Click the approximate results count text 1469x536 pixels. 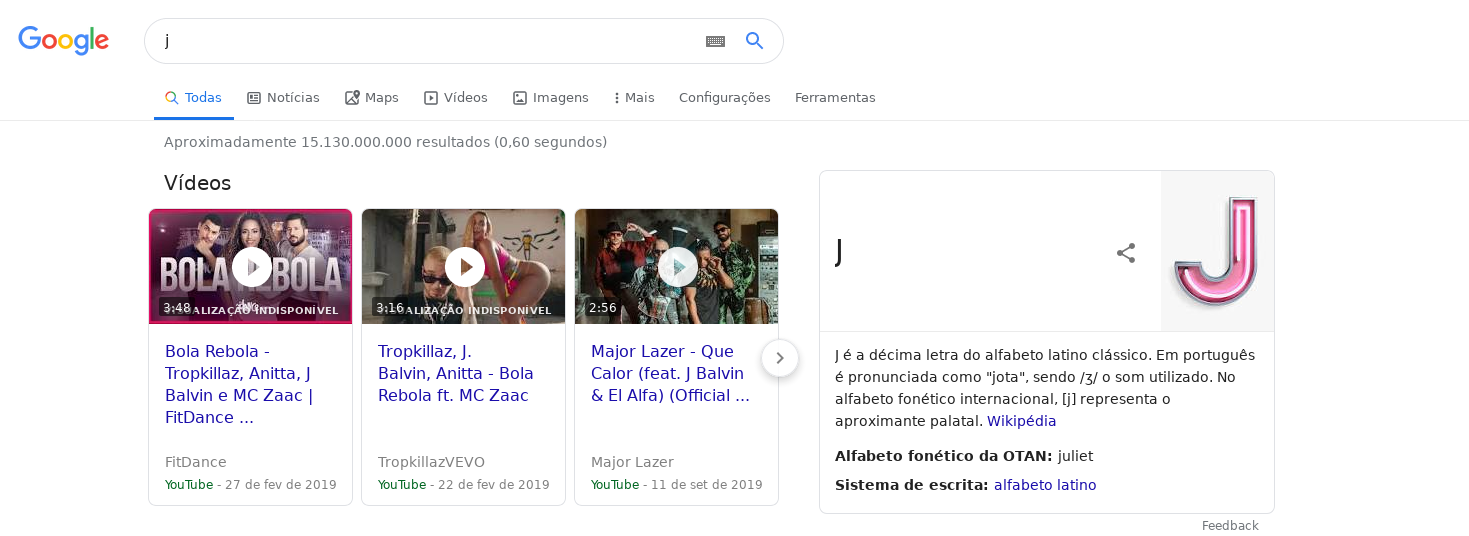tap(385, 142)
